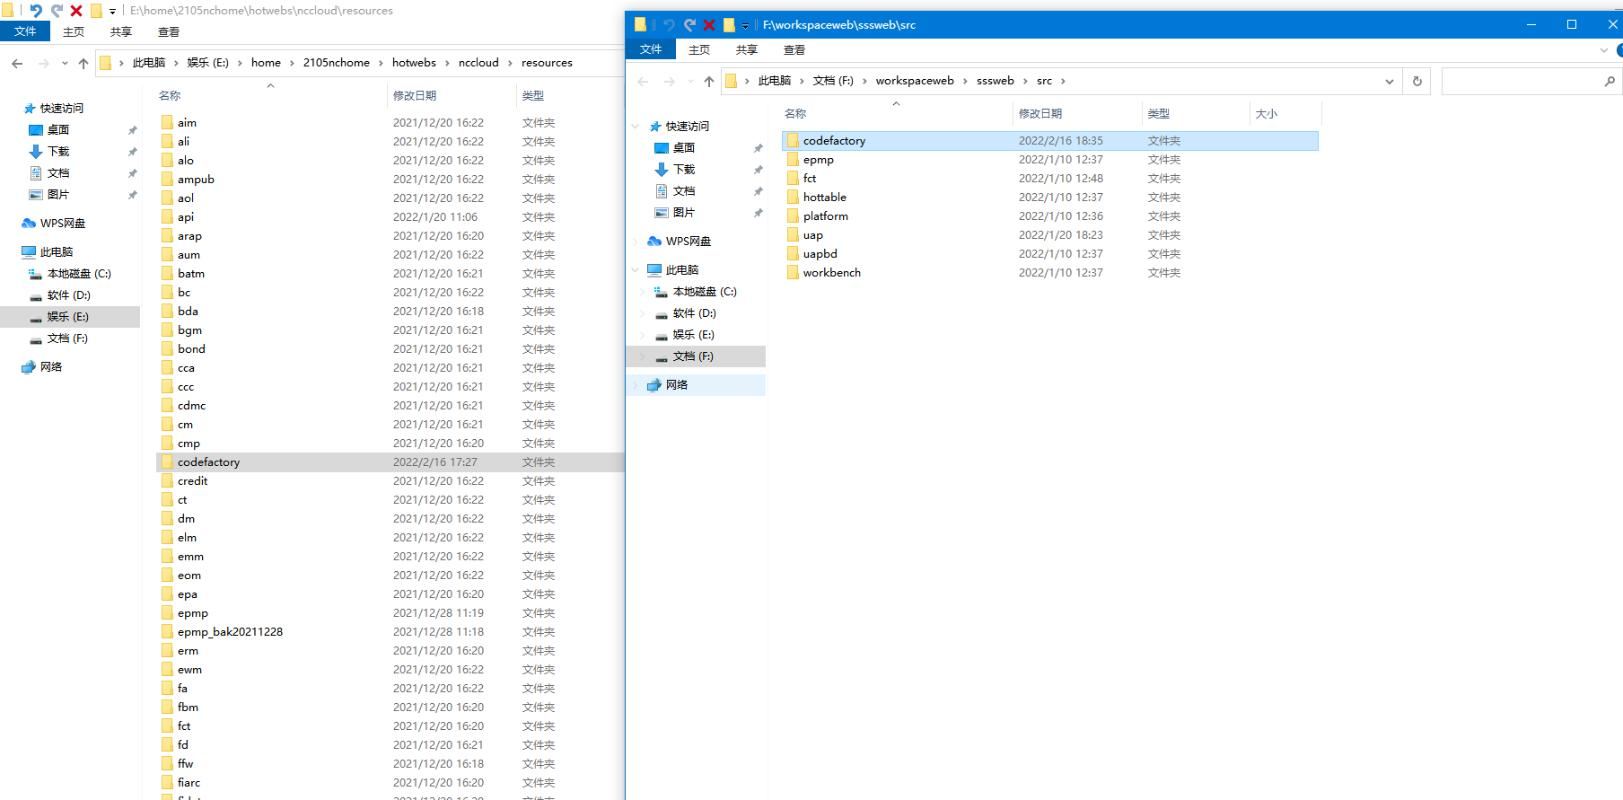
Task: Click back arrow in left window
Action: tap(17, 63)
